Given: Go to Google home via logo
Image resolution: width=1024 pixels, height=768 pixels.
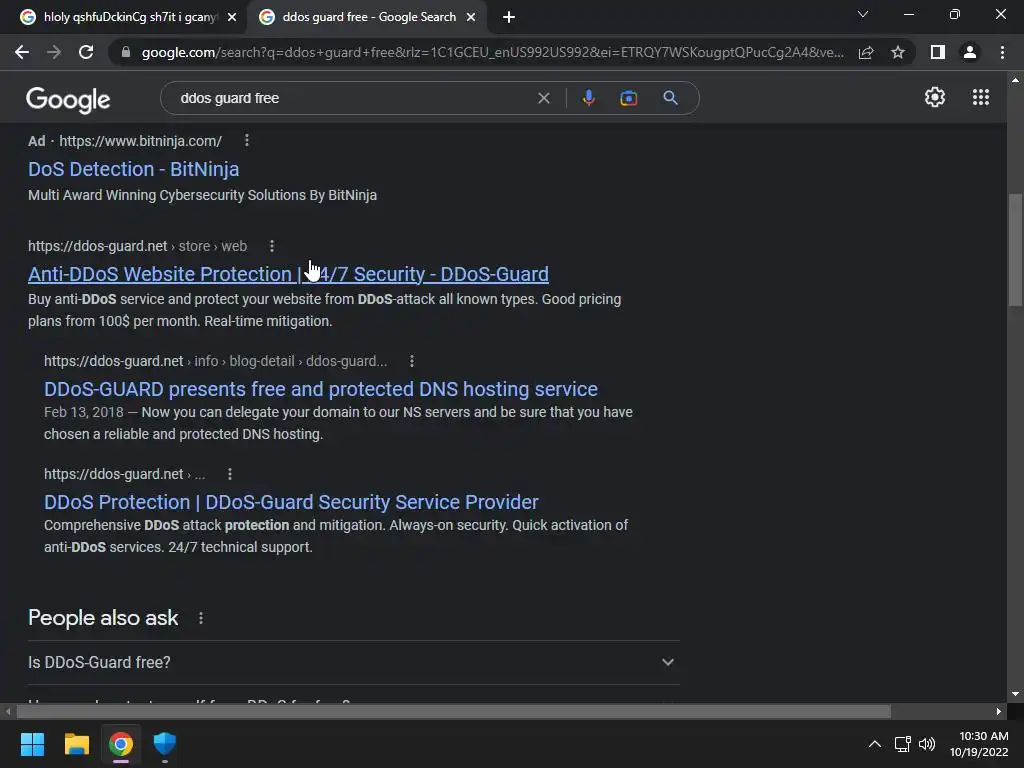Looking at the screenshot, I should pos(68,99).
